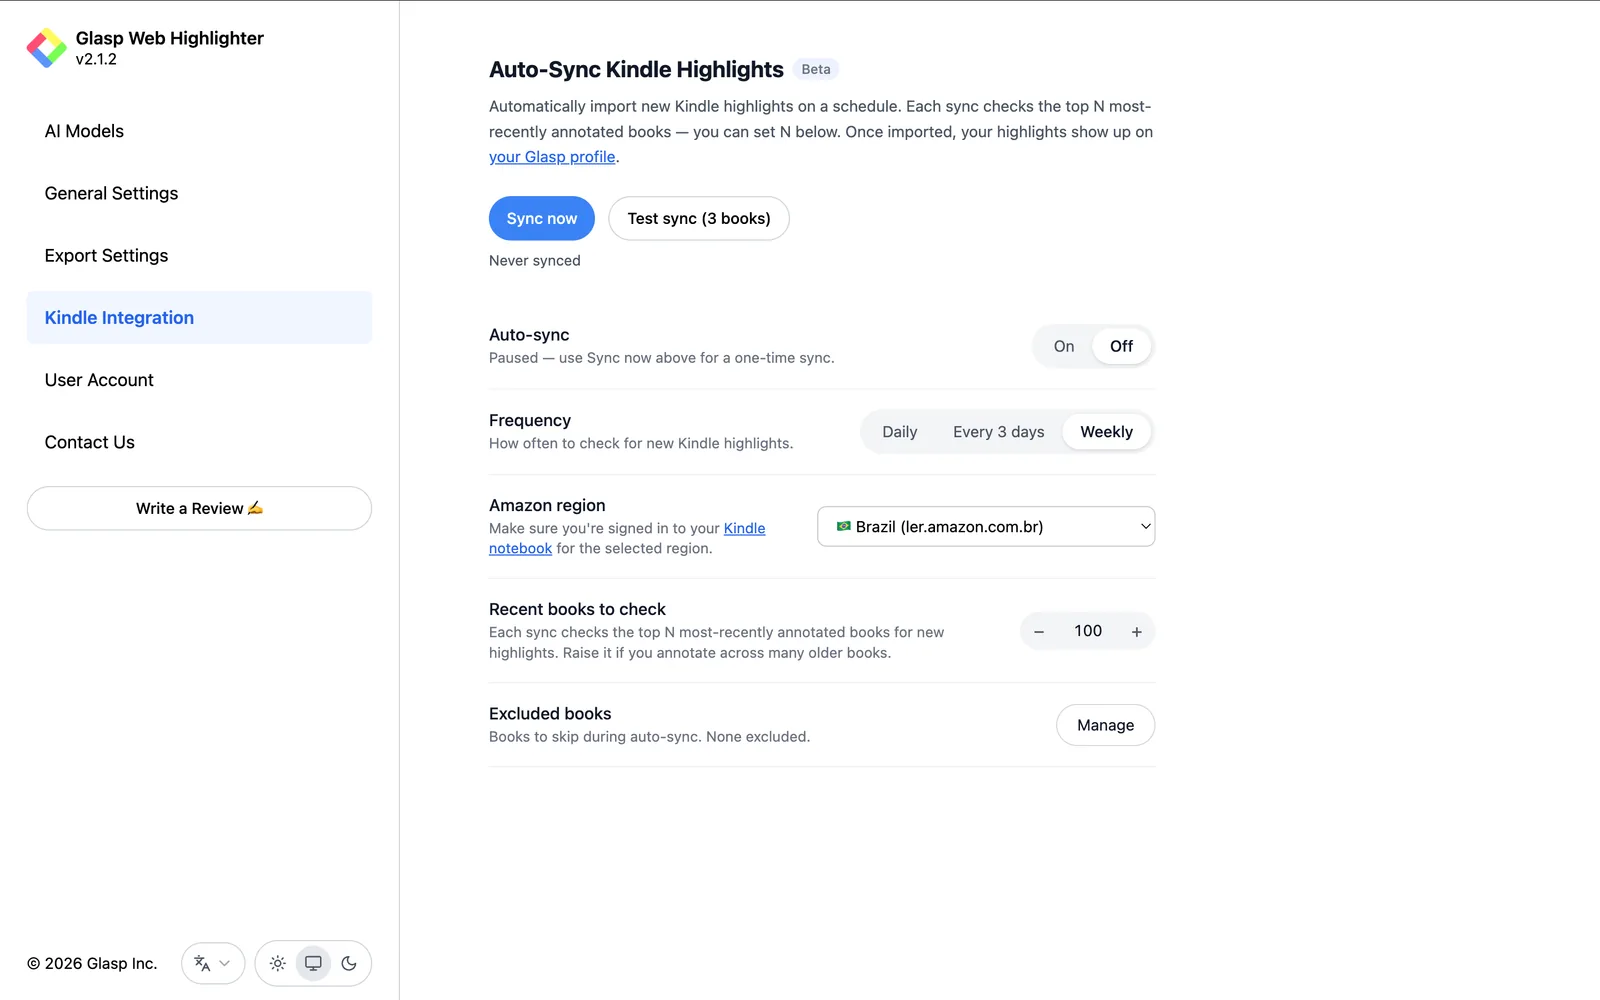Select system theme monitor icon
The height and width of the screenshot is (1000, 1600).
(x=313, y=963)
